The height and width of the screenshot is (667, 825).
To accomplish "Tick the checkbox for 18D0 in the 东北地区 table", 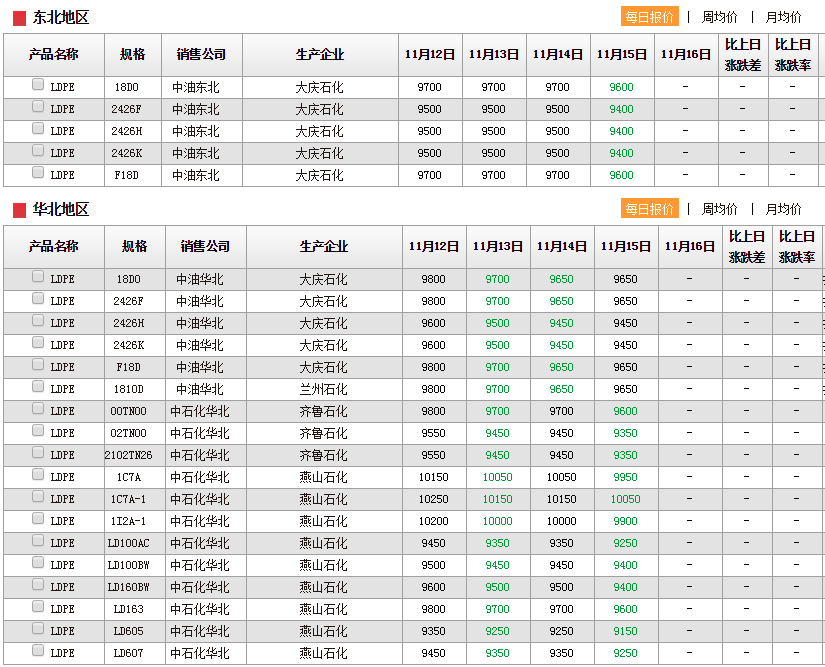I will coord(38,85).
